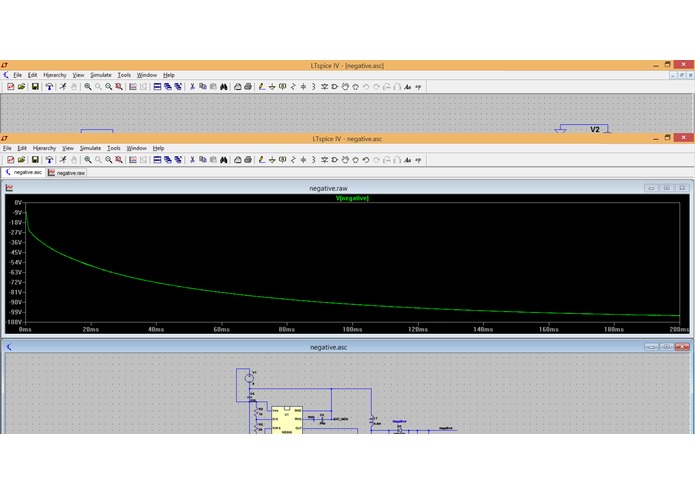Select Text Aa tool in front window toolbar
The height and width of the screenshot is (494, 695).
click(407, 160)
